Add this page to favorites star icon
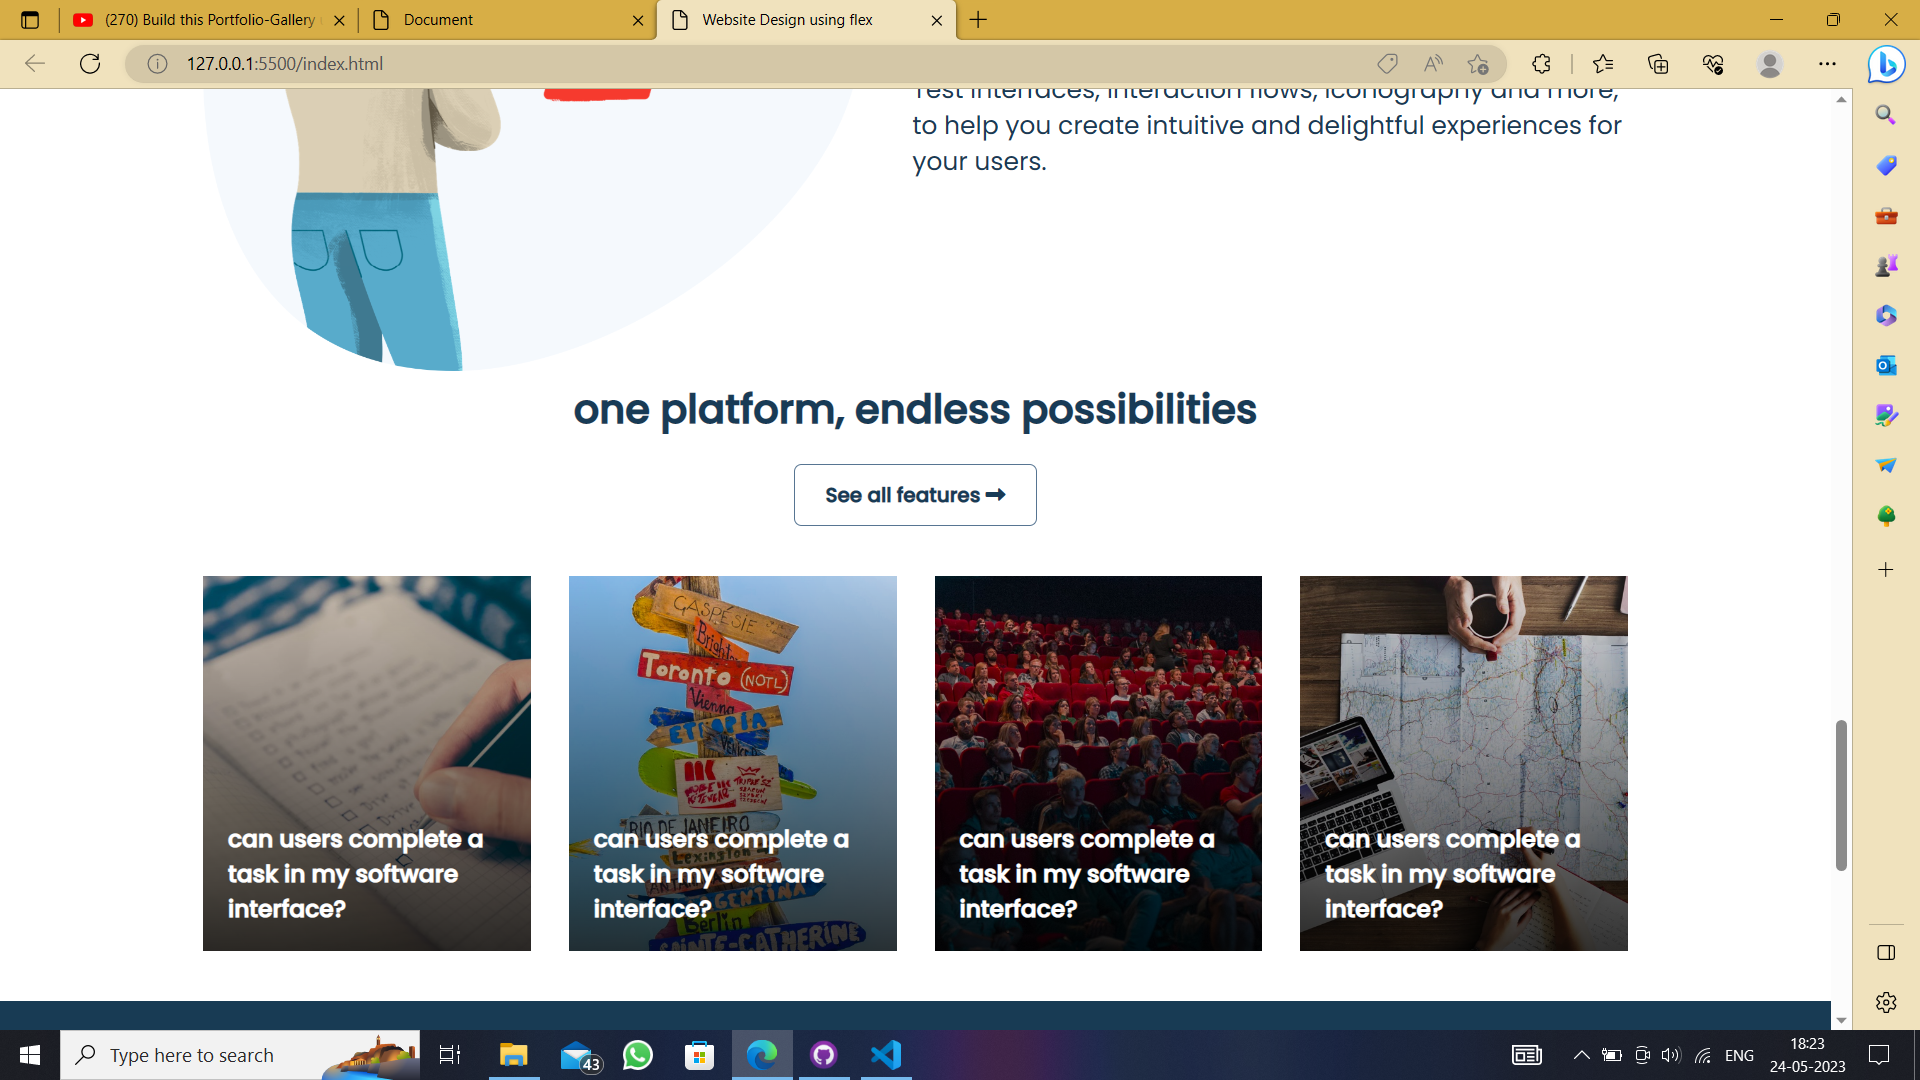1920x1080 pixels. click(1478, 64)
